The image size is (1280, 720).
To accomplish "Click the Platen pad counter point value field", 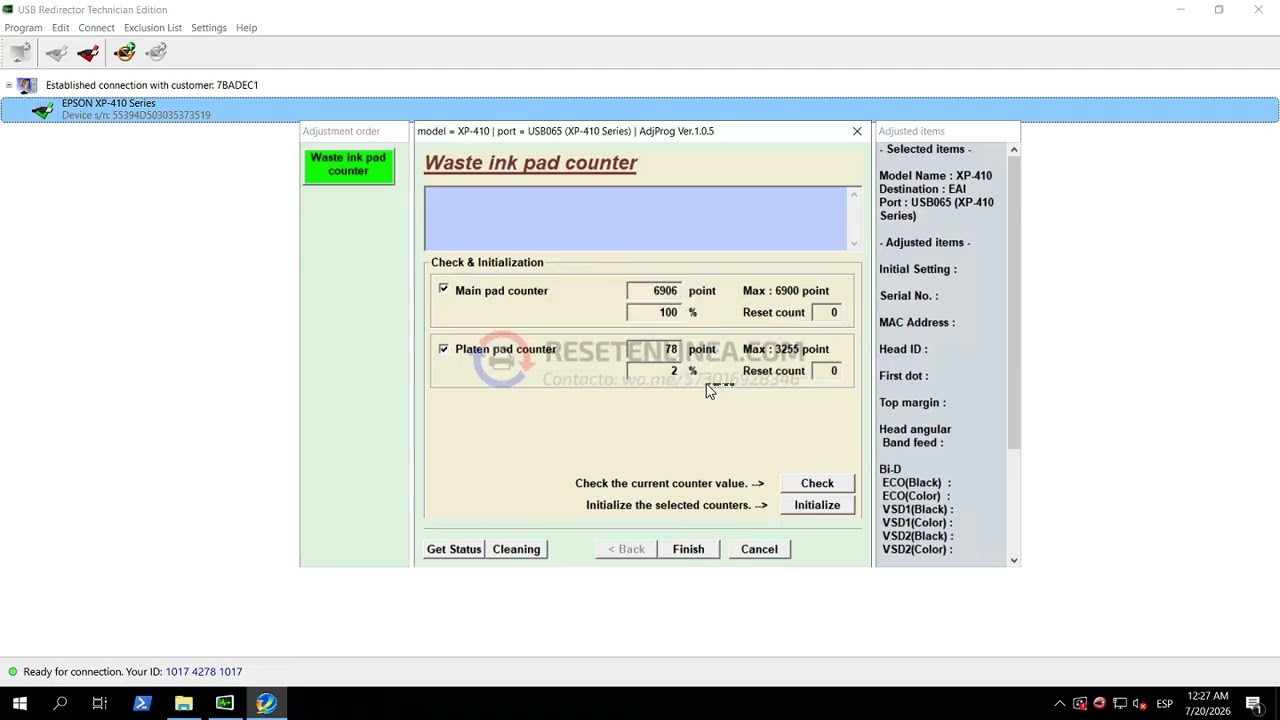I will 654,349.
